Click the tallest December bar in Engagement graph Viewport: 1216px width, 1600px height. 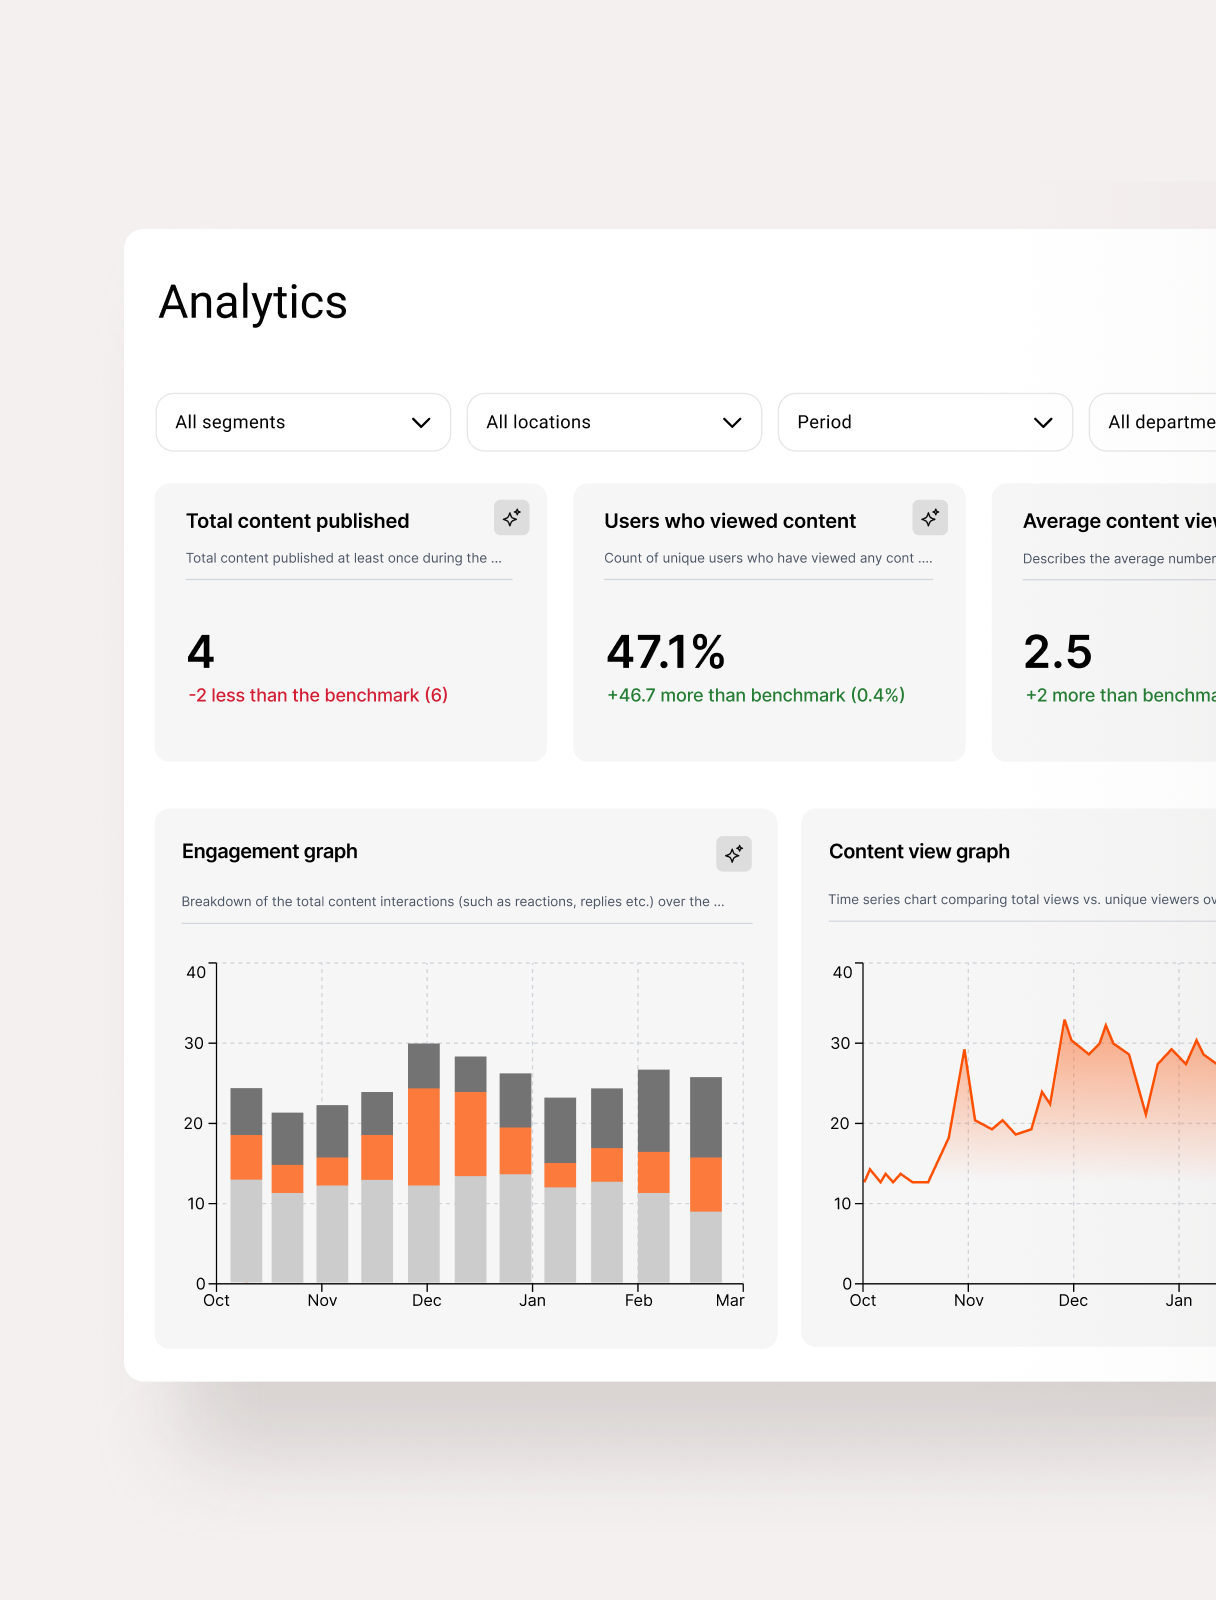(424, 1163)
